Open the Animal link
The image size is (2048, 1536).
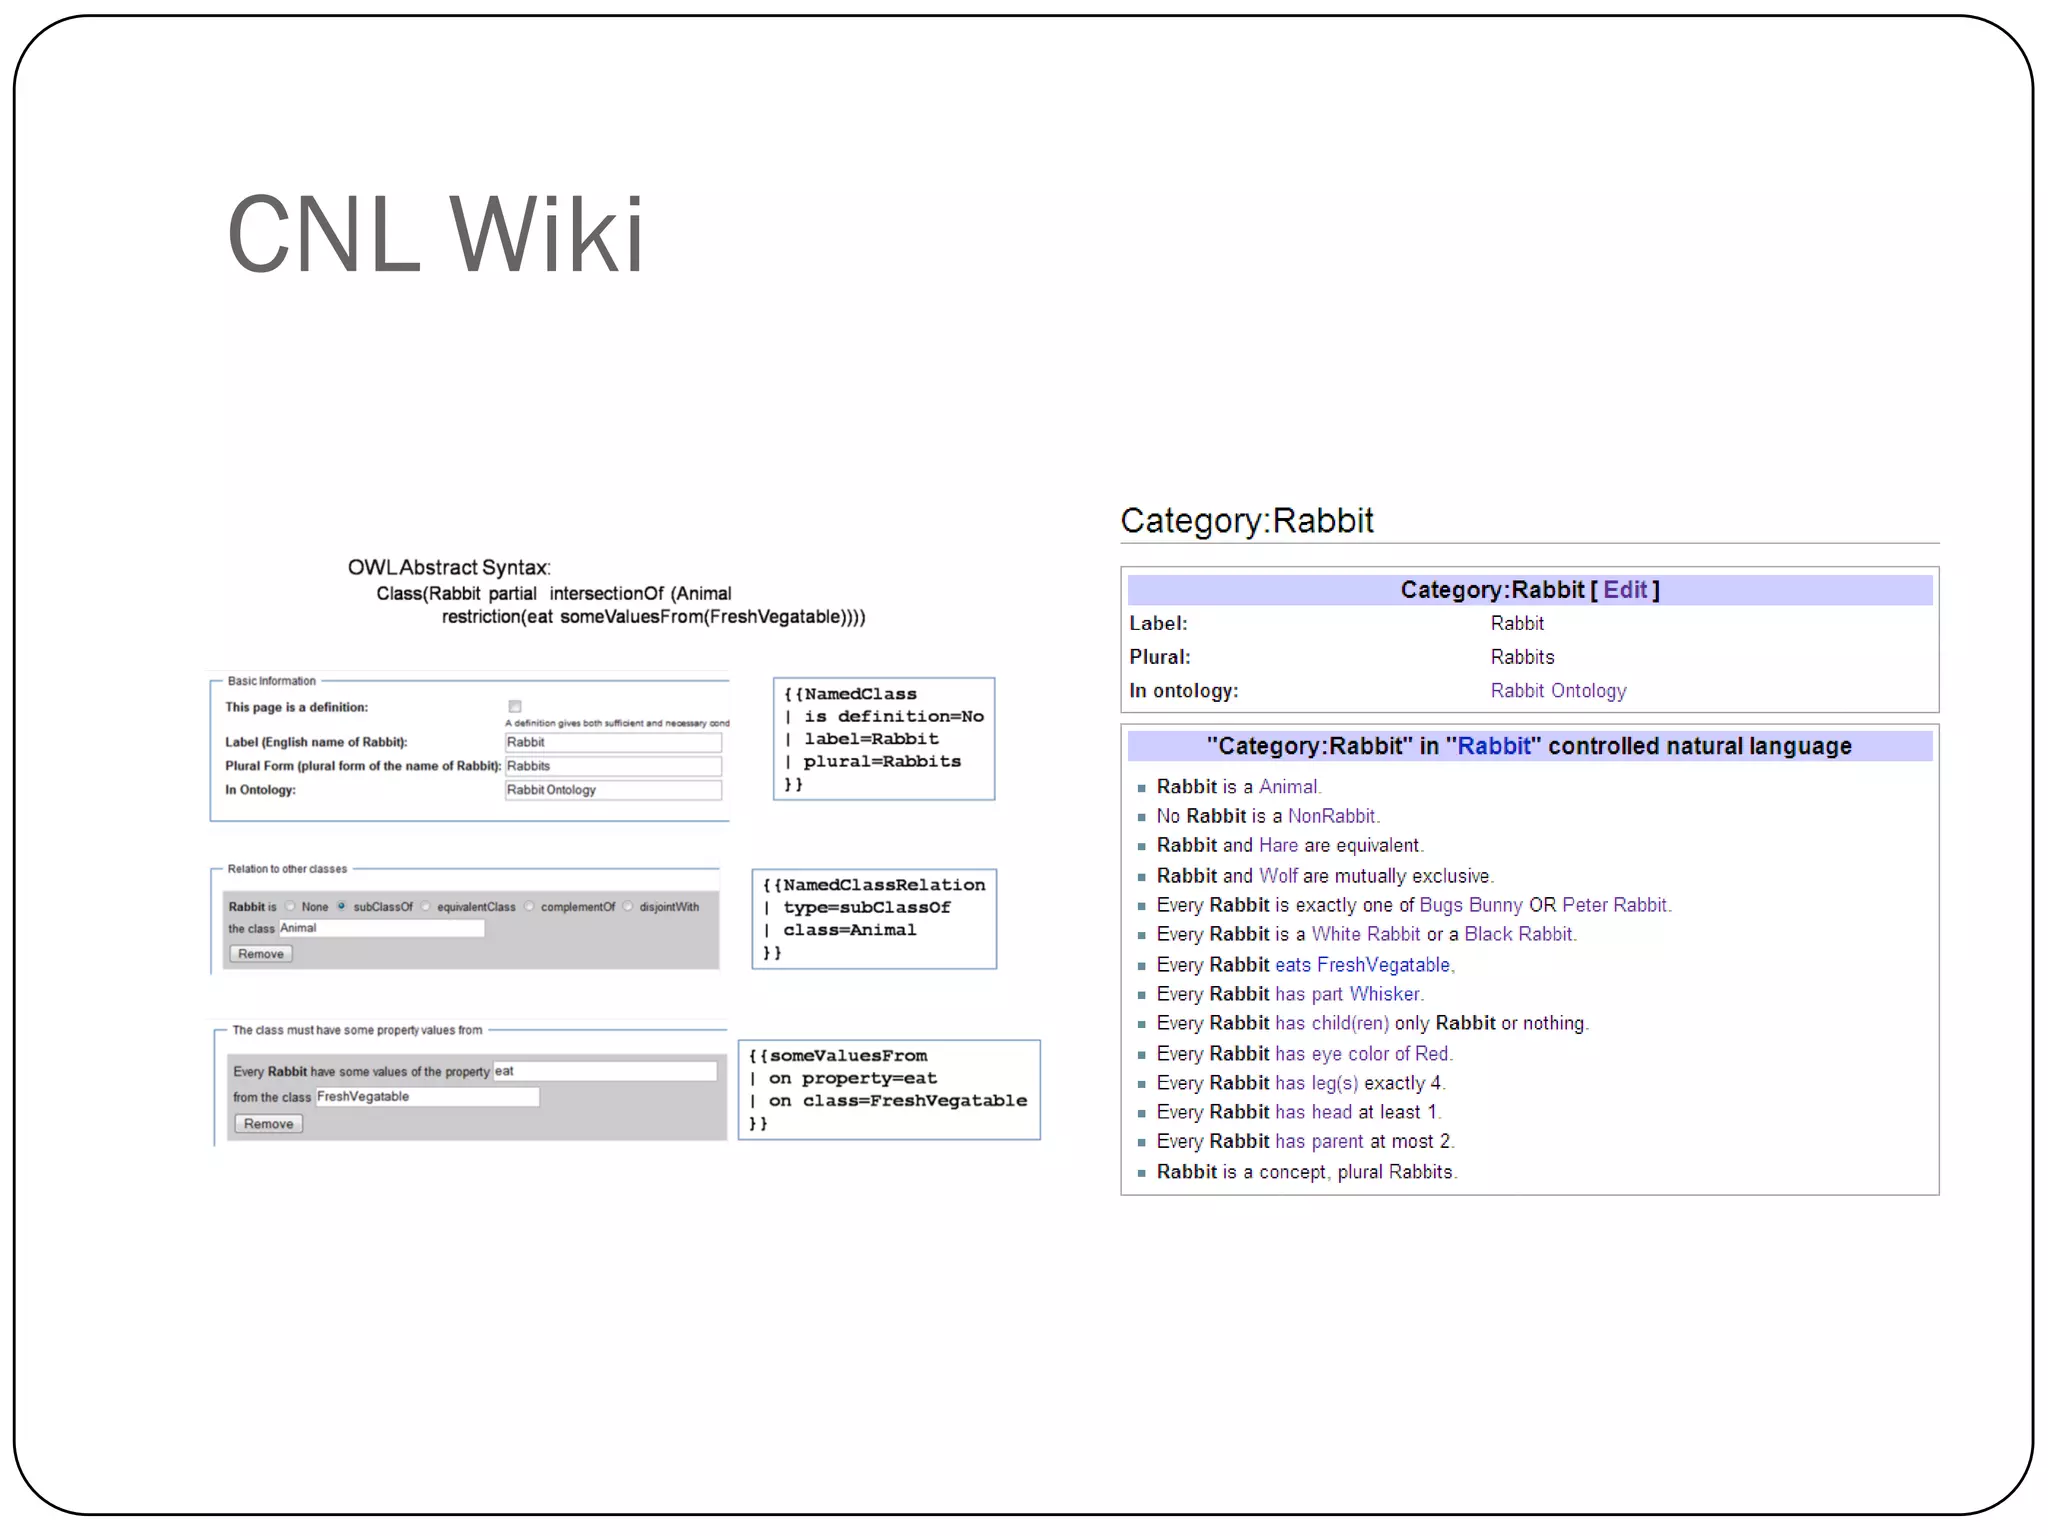(x=1288, y=787)
